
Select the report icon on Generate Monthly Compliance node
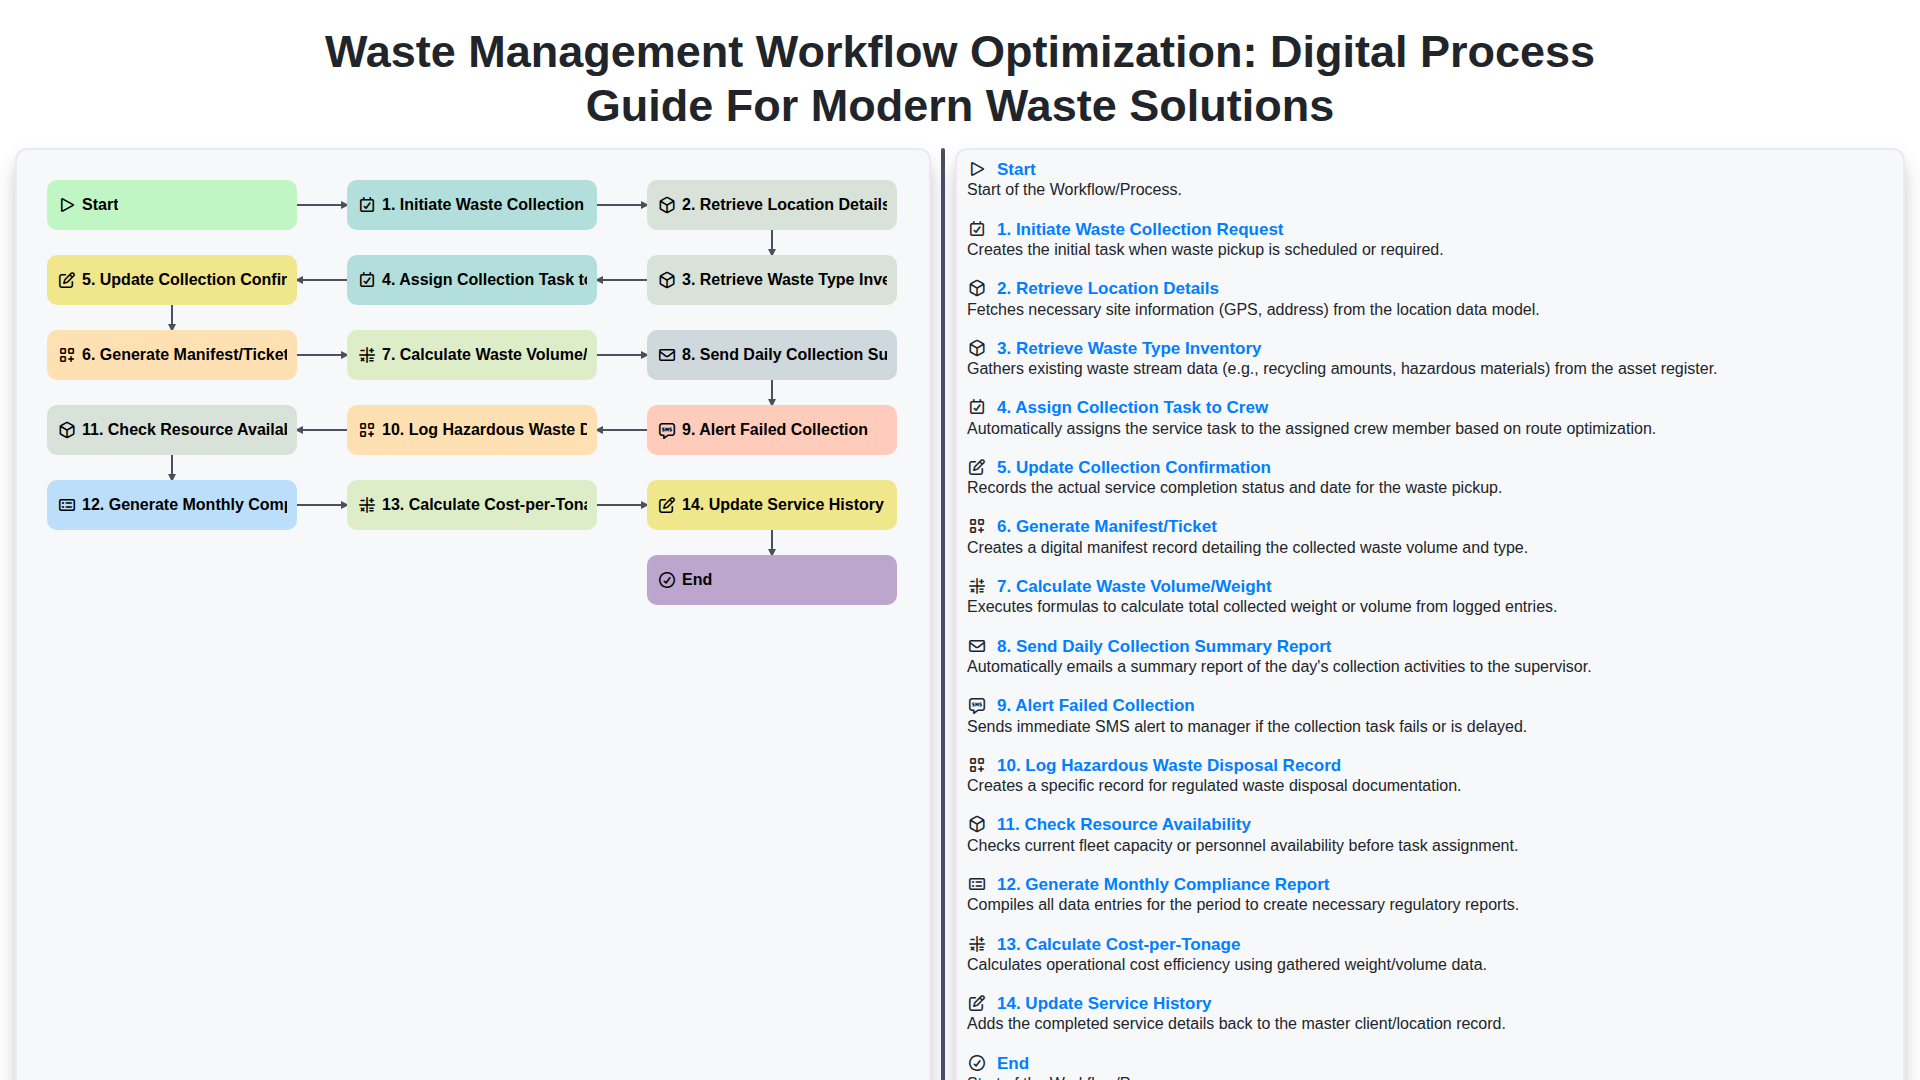click(x=66, y=504)
